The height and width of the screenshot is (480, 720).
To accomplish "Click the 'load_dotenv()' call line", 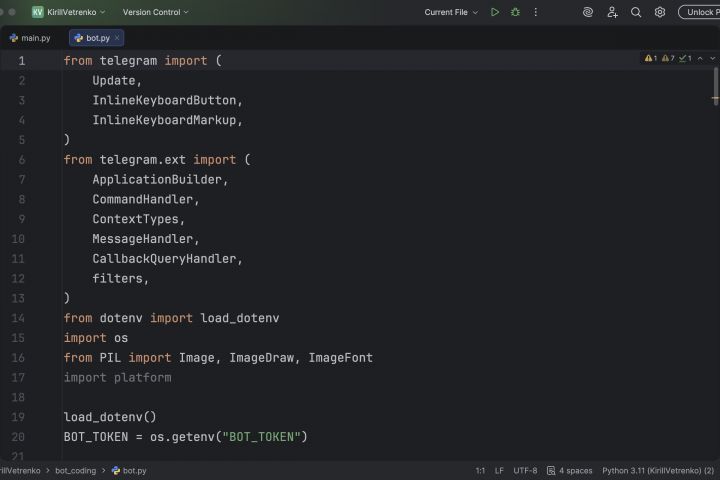I will [110, 417].
